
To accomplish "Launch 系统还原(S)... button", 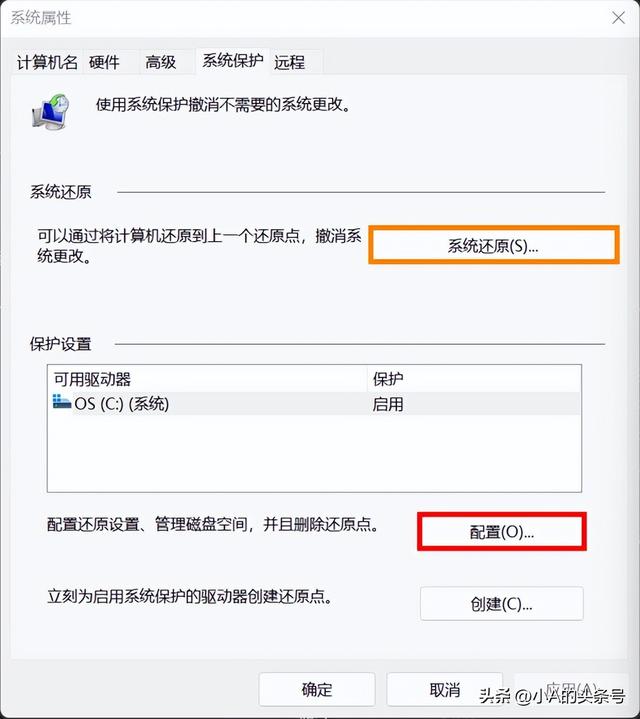I will point(494,245).
